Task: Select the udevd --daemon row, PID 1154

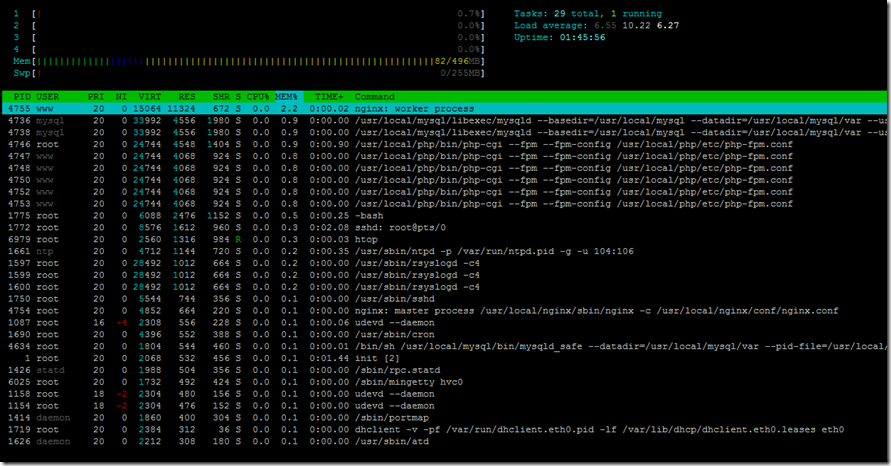Action: (x=444, y=406)
